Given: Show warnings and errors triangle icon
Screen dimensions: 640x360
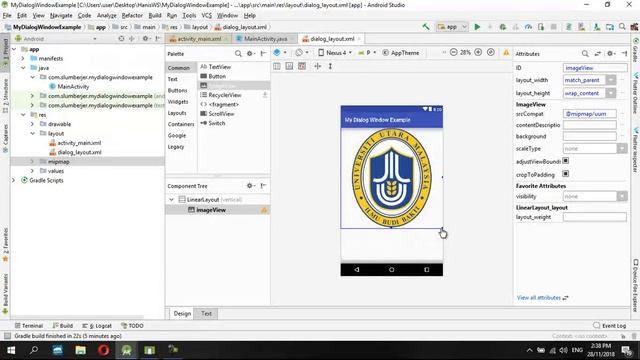Looking at the screenshot, I should [506, 53].
